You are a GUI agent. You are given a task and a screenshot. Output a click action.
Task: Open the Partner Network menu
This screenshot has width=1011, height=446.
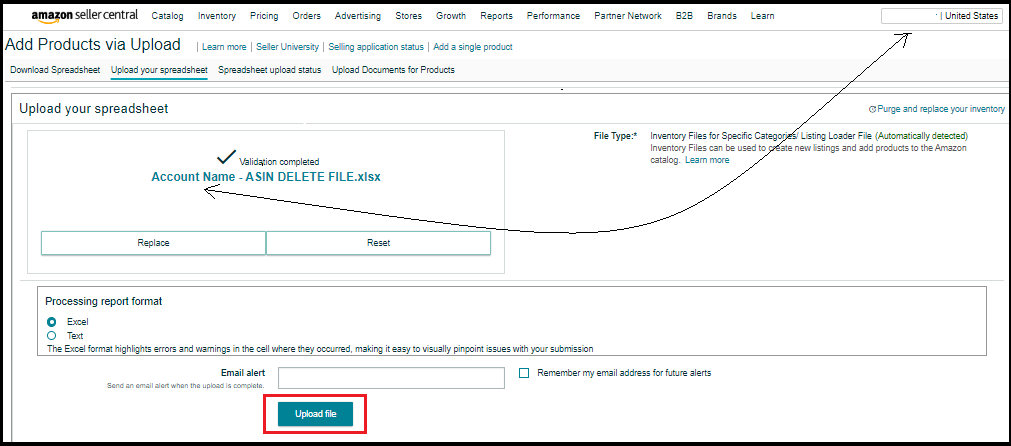tap(628, 15)
